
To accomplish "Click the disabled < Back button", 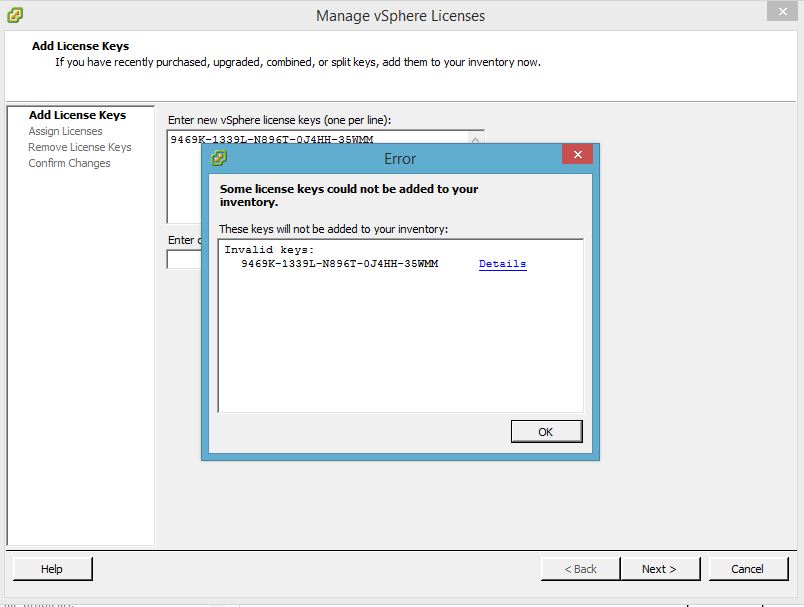I will coord(580,569).
